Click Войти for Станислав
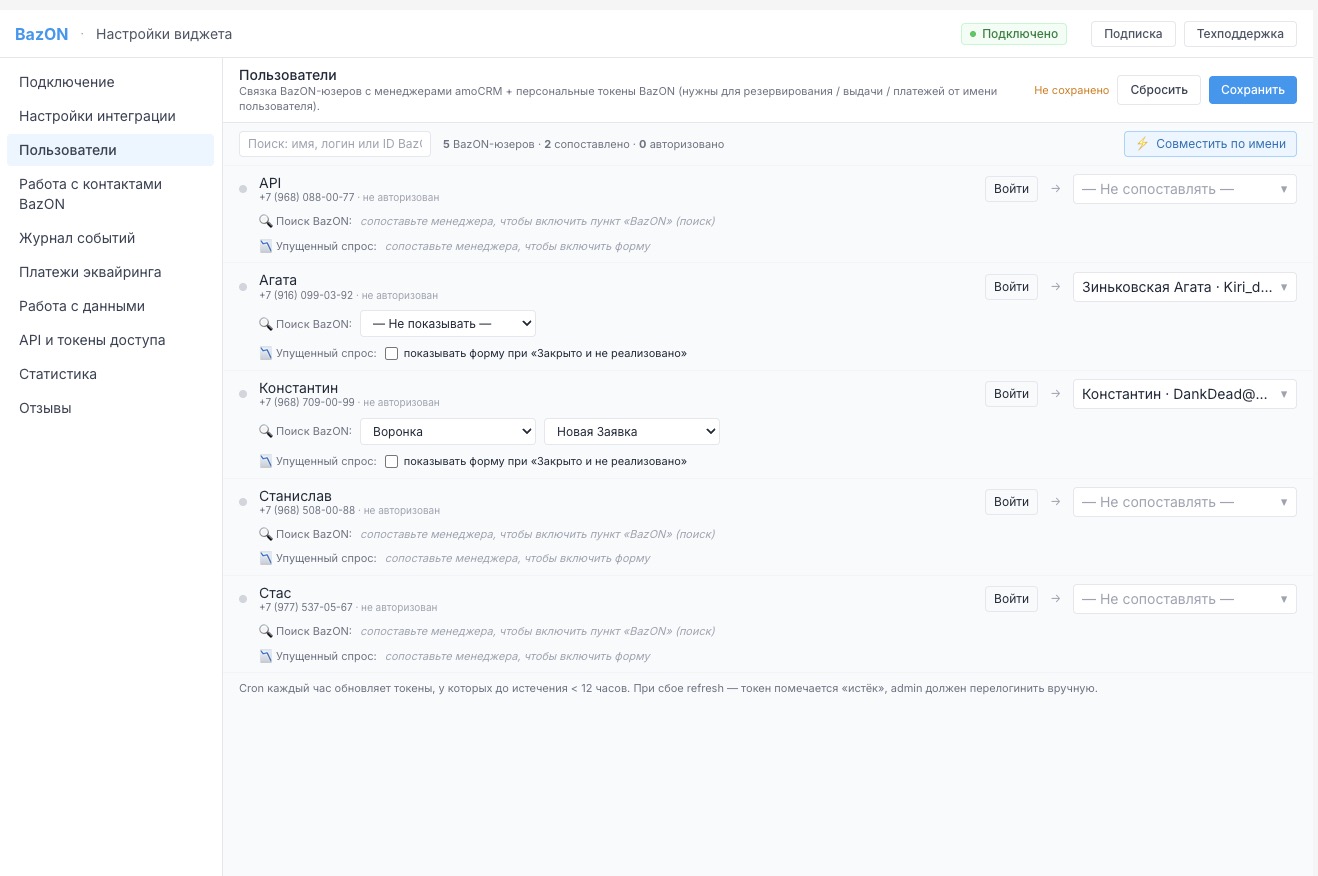Screen dimensions: 1318x876 1011,502
